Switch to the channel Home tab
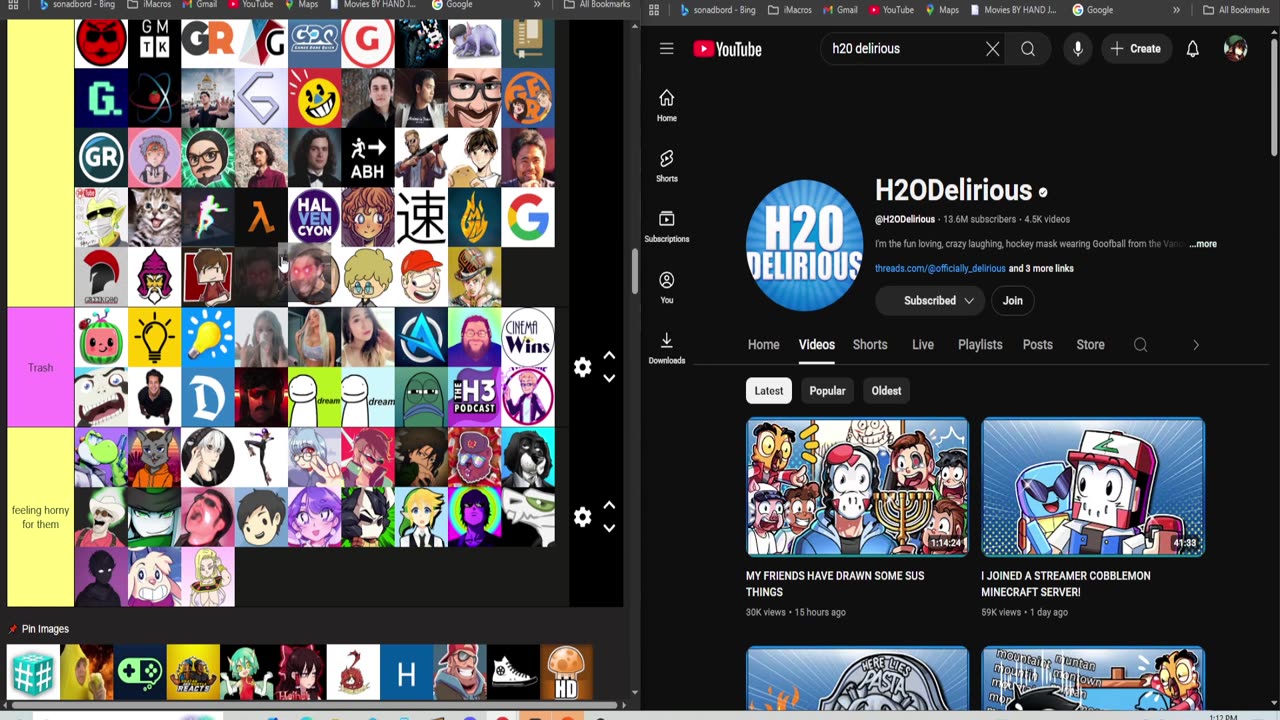This screenshot has height=720, width=1280. 763,345
